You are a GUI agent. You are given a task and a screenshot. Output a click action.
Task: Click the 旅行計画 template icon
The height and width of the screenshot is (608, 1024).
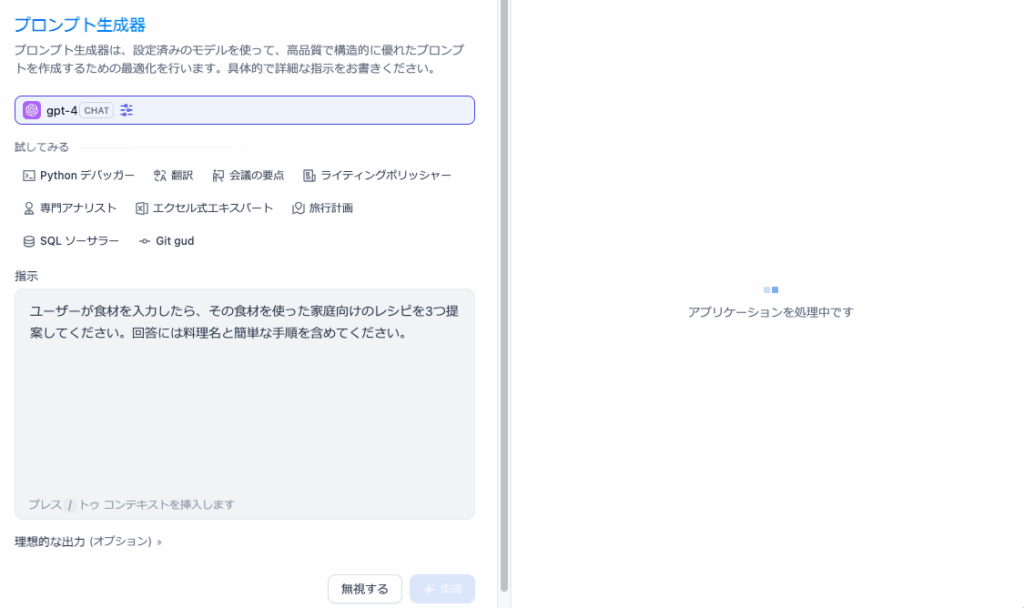(298, 209)
